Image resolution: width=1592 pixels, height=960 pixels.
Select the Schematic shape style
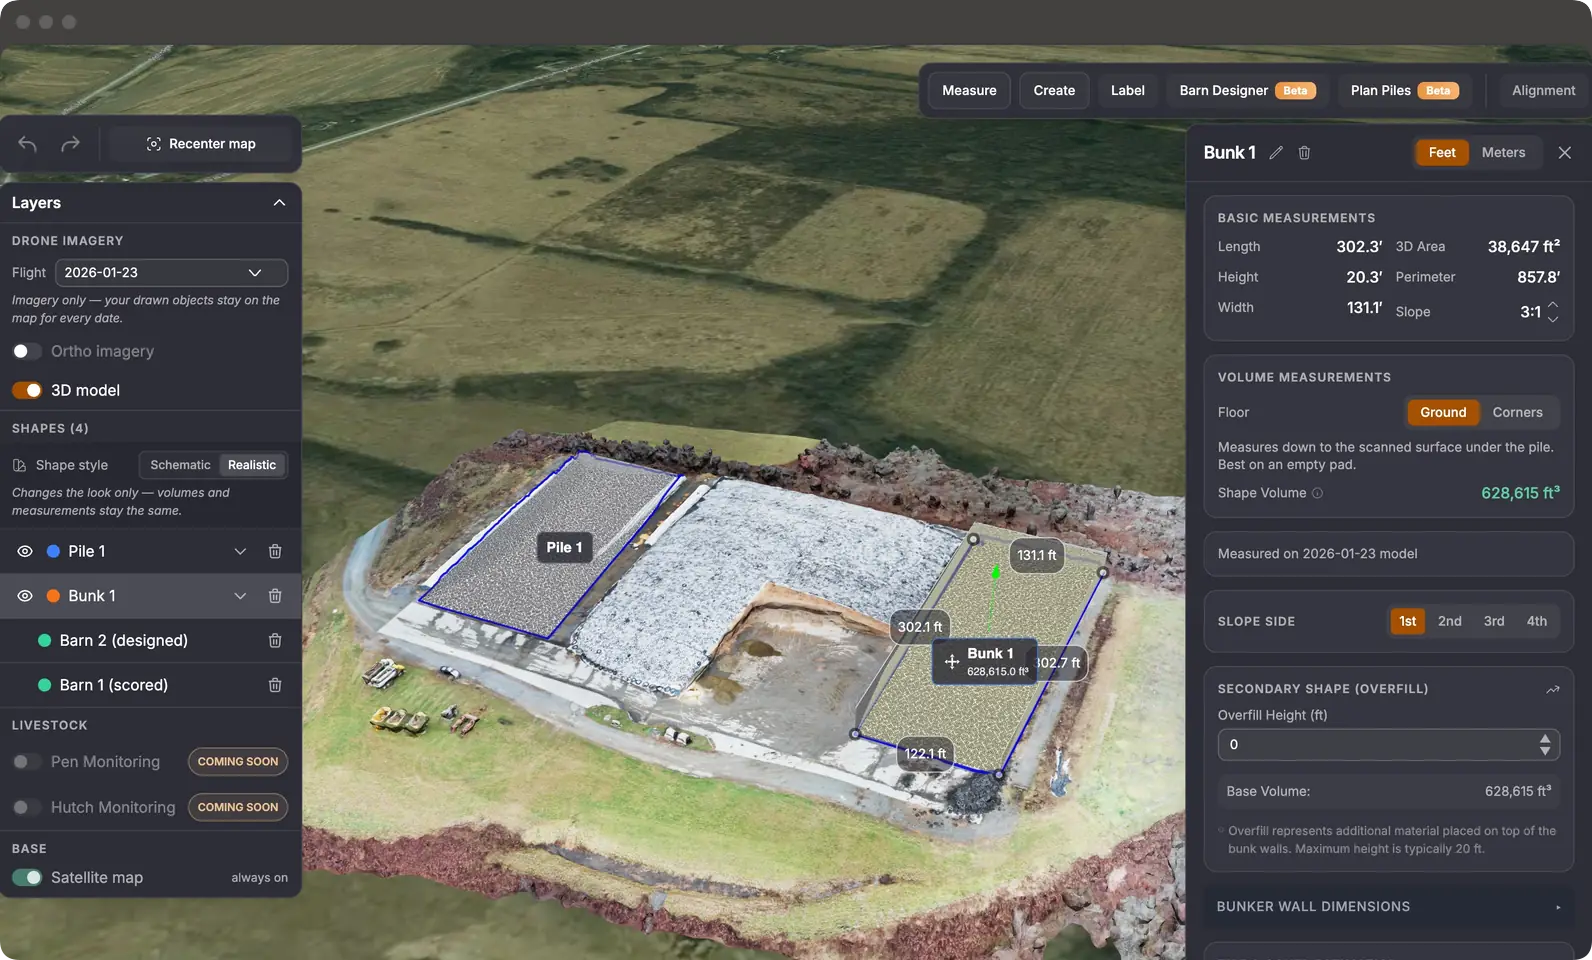[180, 465]
